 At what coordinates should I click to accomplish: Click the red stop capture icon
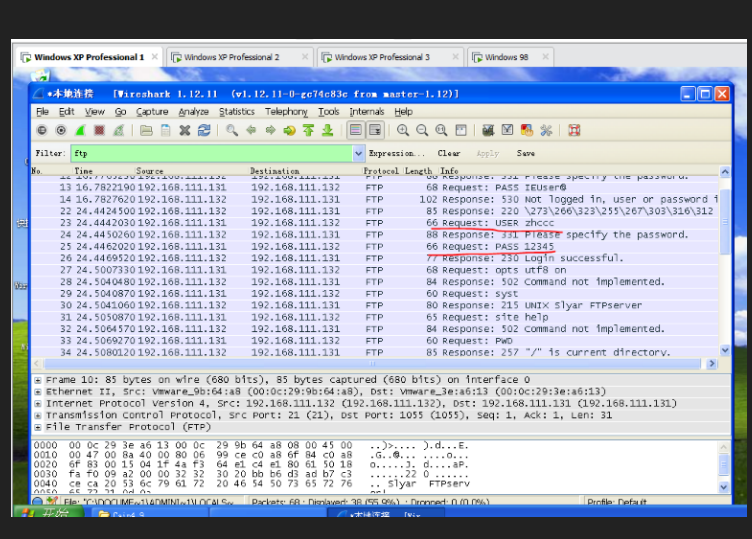coord(99,130)
